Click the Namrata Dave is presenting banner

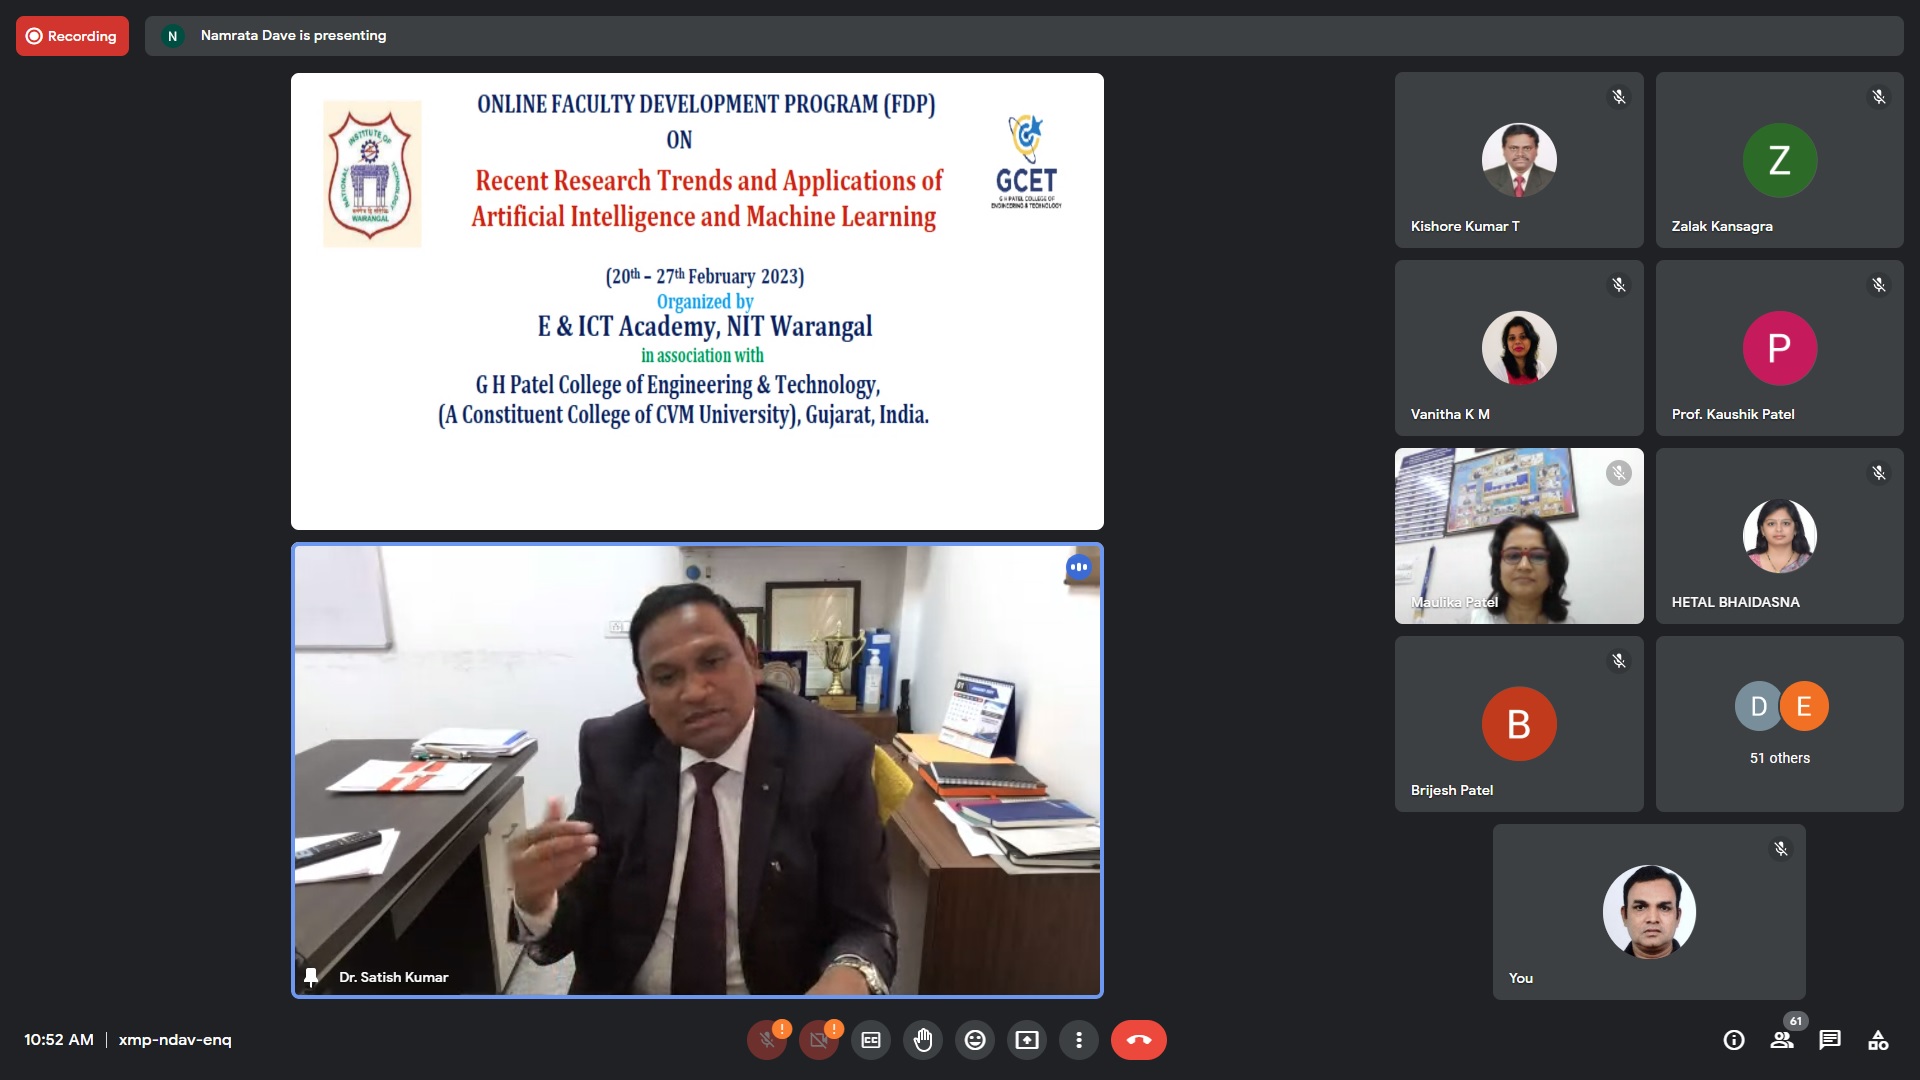(1024, 36)
